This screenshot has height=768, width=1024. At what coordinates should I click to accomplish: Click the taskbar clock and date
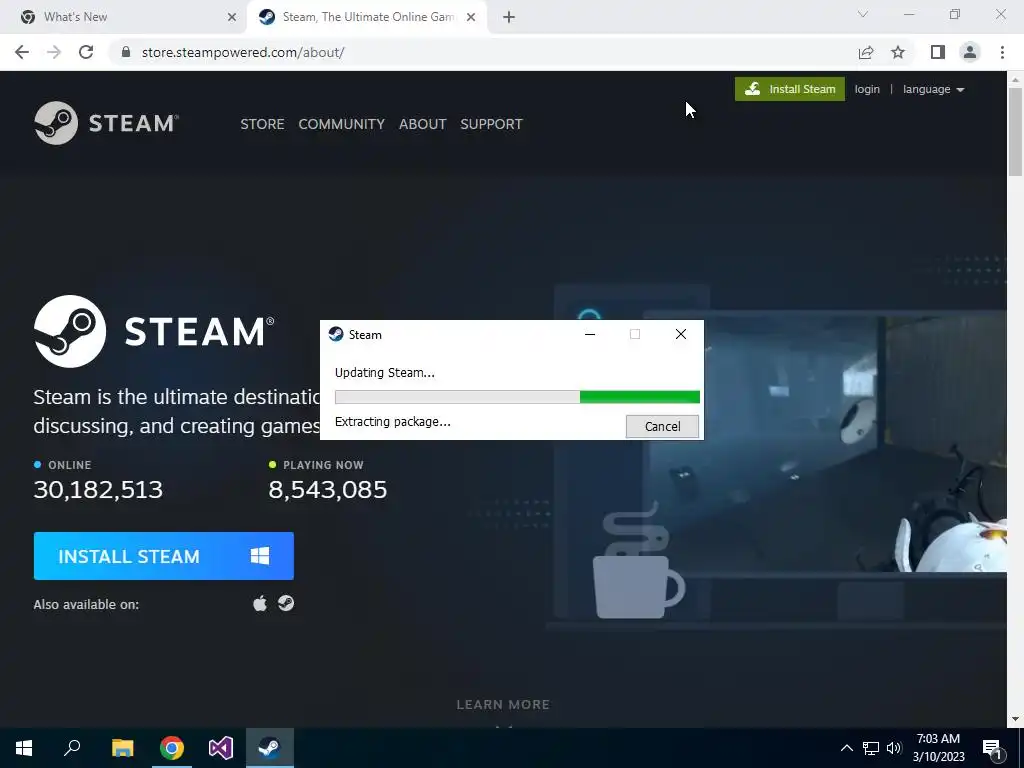(938, 748)
